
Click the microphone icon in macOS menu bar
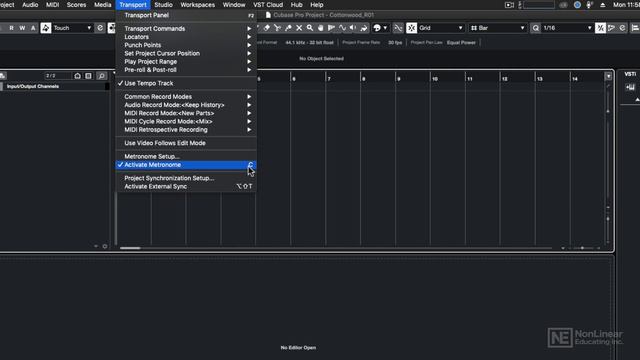pyautogui.click(x=589, y=5)
